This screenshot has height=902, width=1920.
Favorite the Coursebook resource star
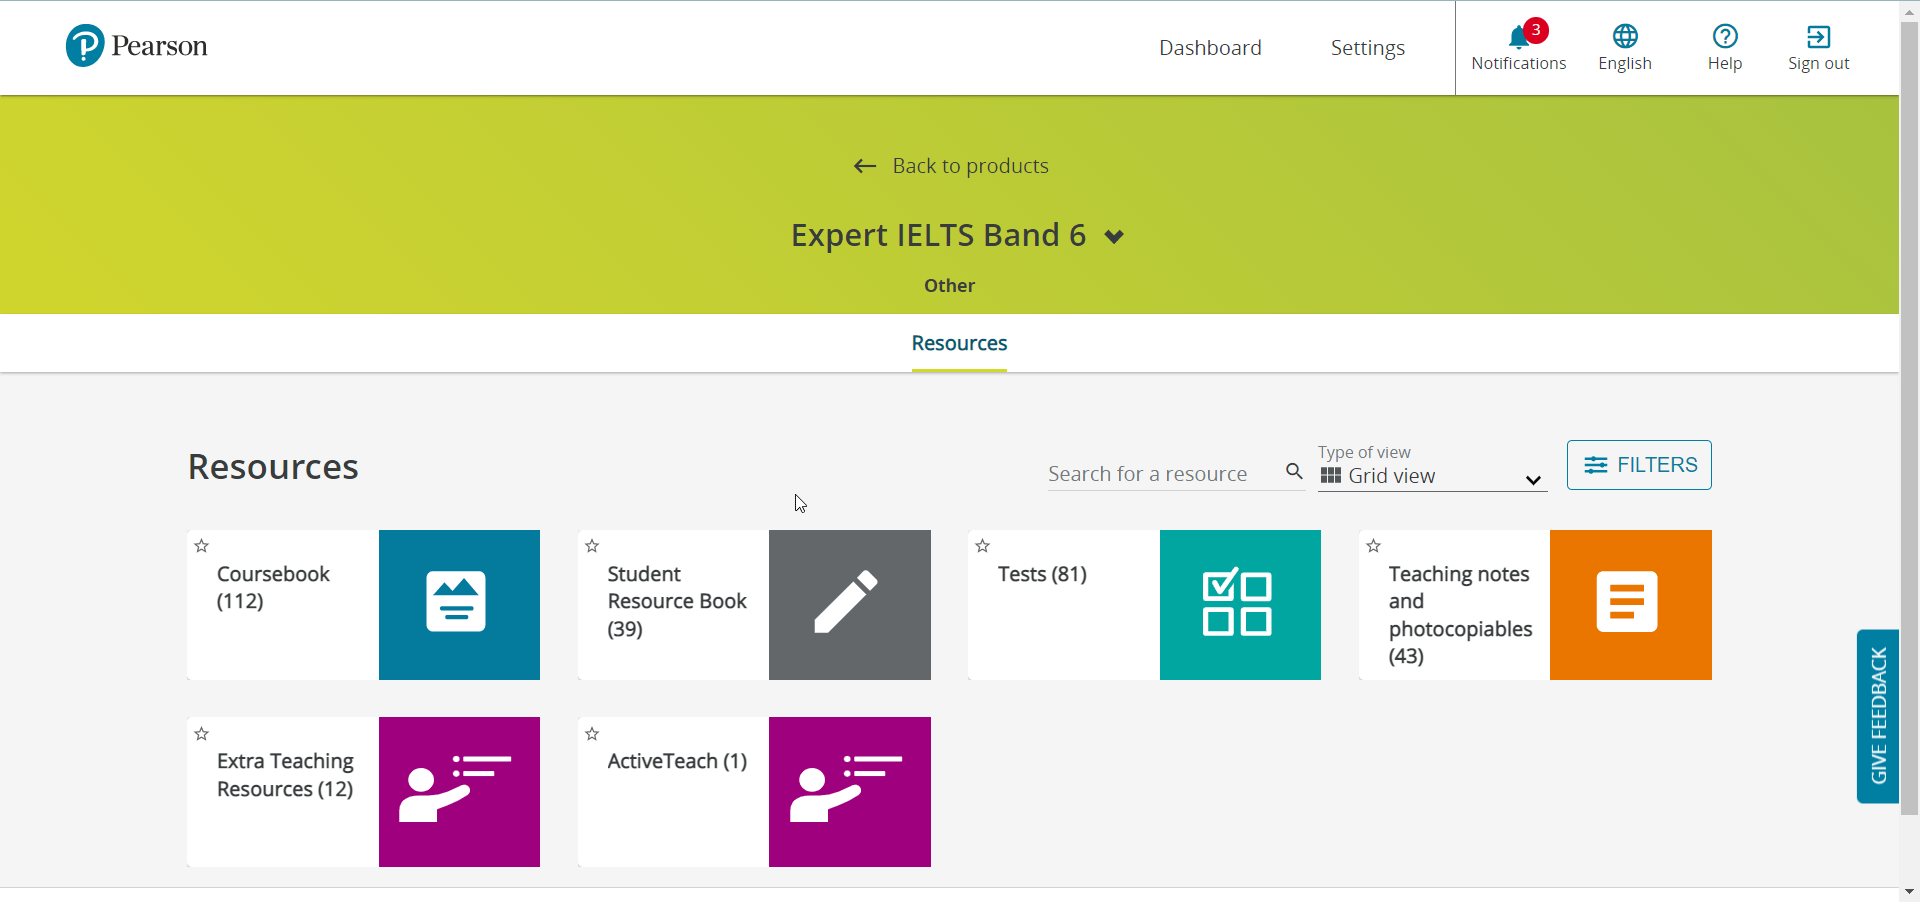point(201,546)
